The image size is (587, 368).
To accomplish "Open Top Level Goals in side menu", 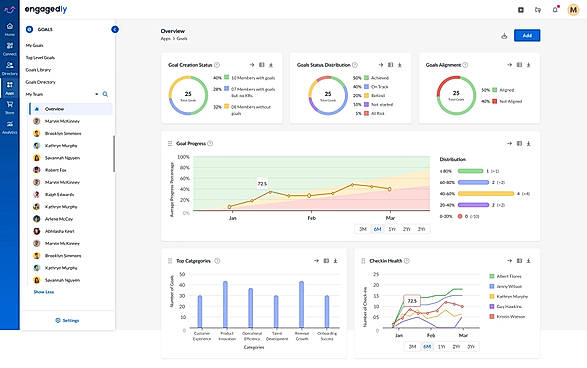I will point(40,58).
